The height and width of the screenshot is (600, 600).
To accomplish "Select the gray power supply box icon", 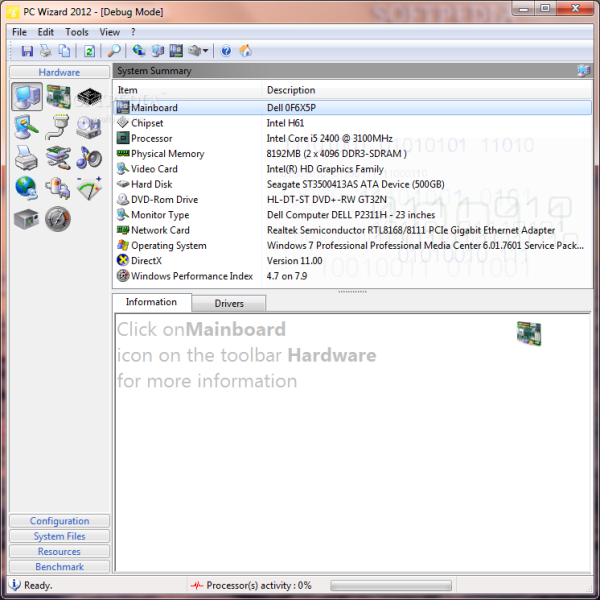I will click(26, 219).
